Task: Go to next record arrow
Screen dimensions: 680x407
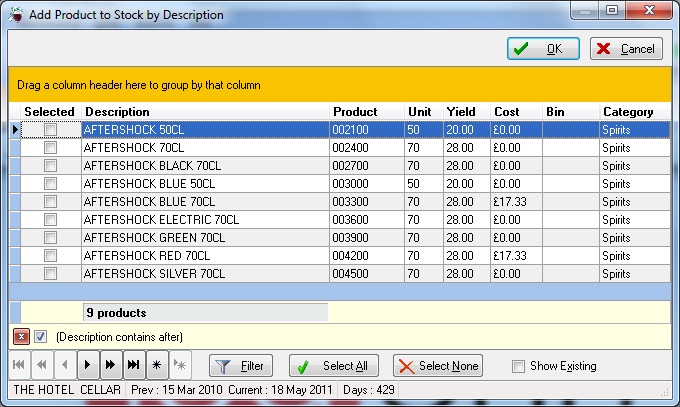Action: point(88,365)
